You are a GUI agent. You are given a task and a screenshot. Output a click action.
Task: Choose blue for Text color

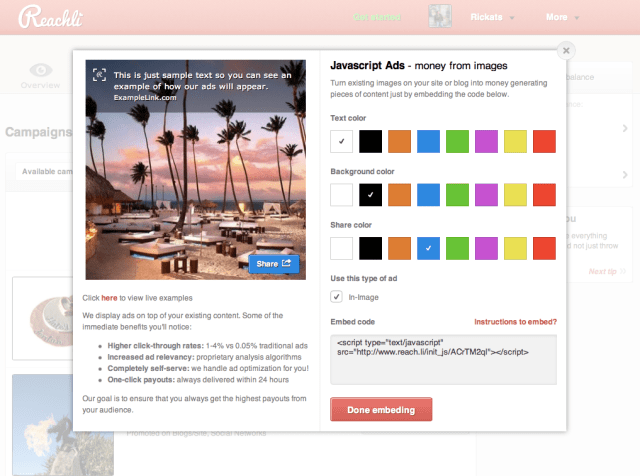[429, 141]
